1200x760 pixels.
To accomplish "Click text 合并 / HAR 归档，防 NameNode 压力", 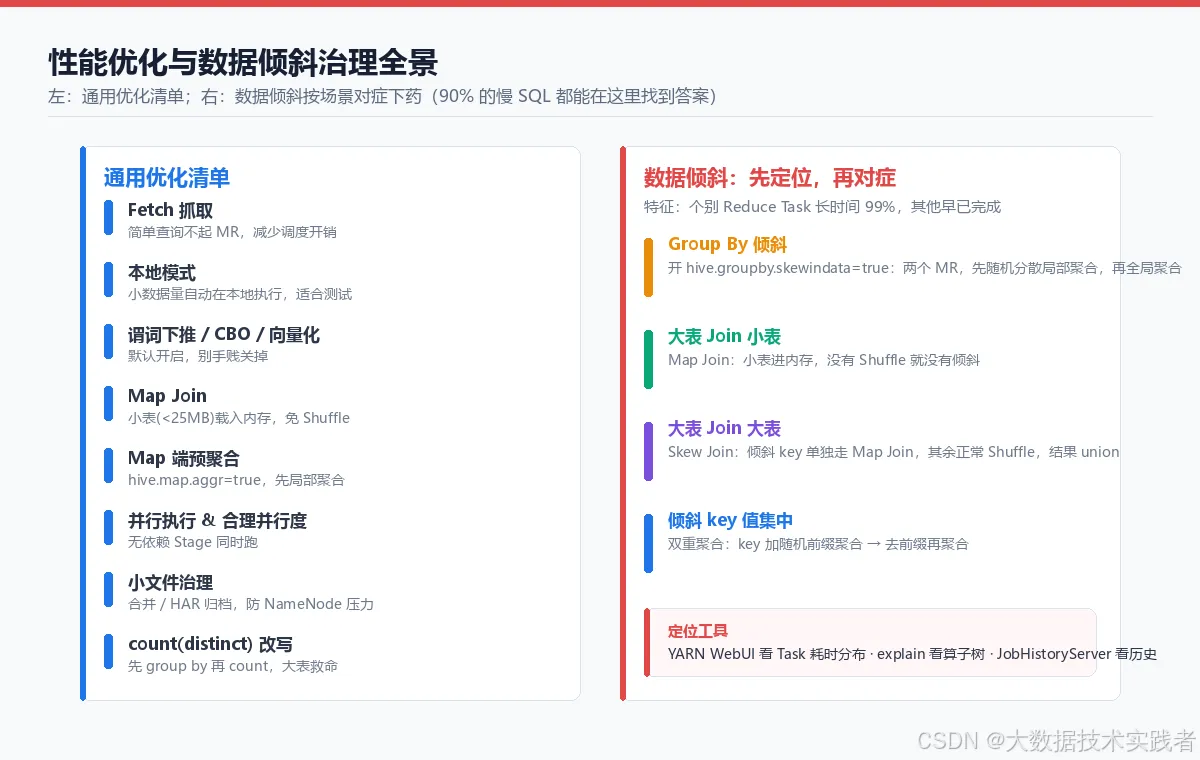I will (251, 604).
